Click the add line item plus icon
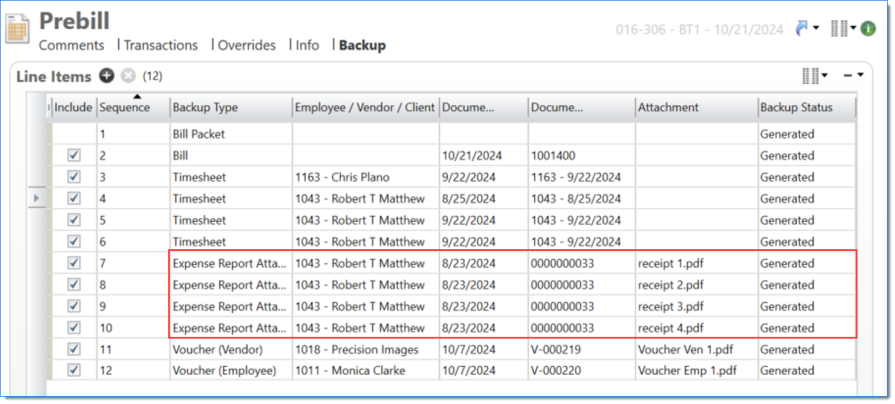 tap(107, 76)
